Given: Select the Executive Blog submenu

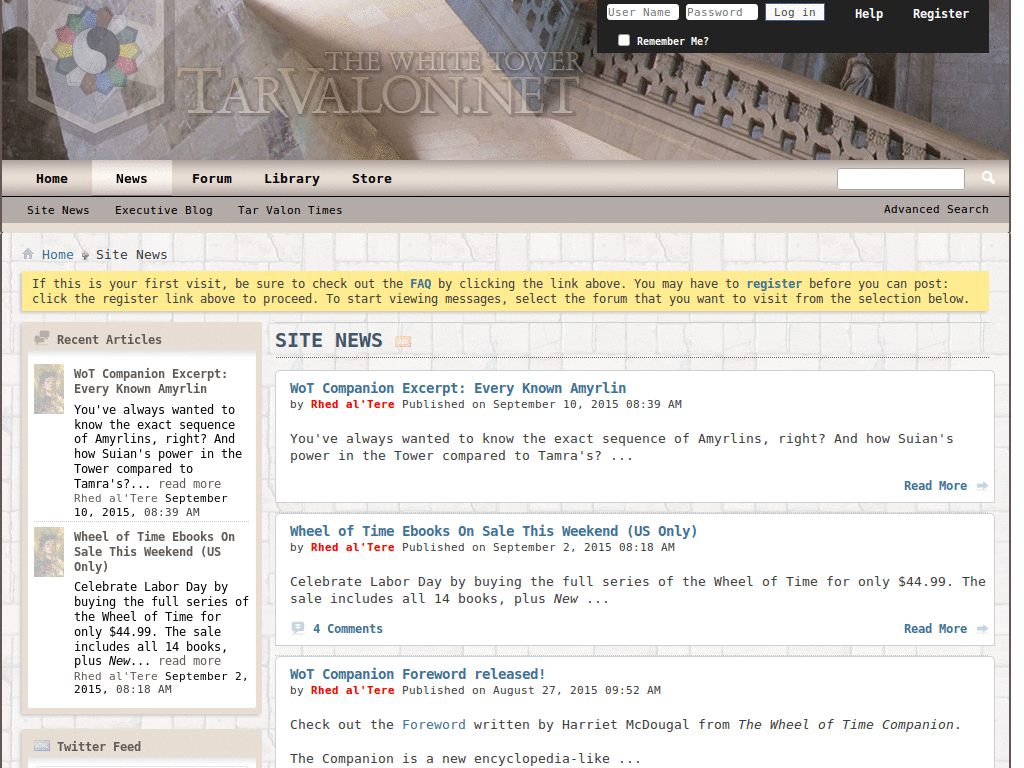Looking at the screenshot, I should (x=164, y=210).
